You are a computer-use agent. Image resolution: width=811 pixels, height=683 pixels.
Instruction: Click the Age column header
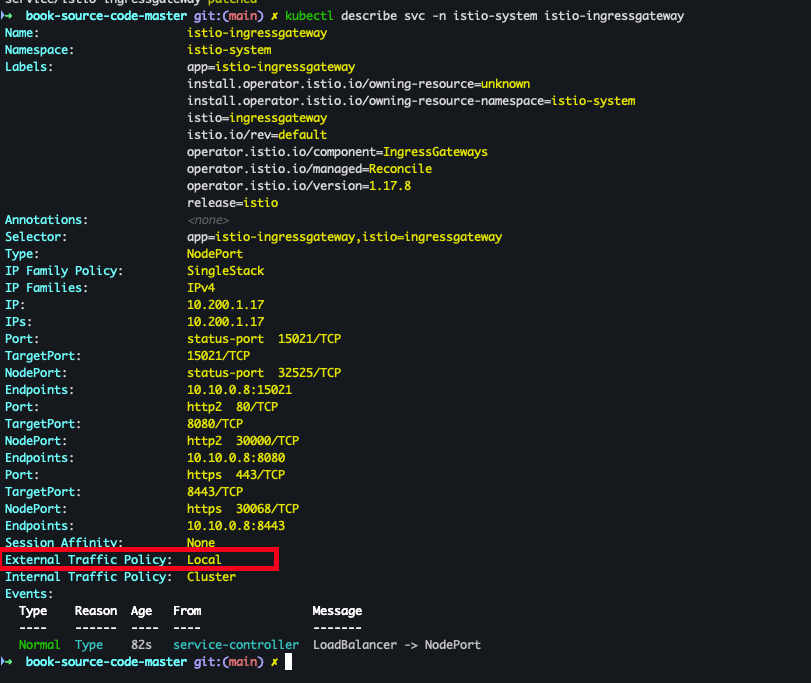[141, 611]
